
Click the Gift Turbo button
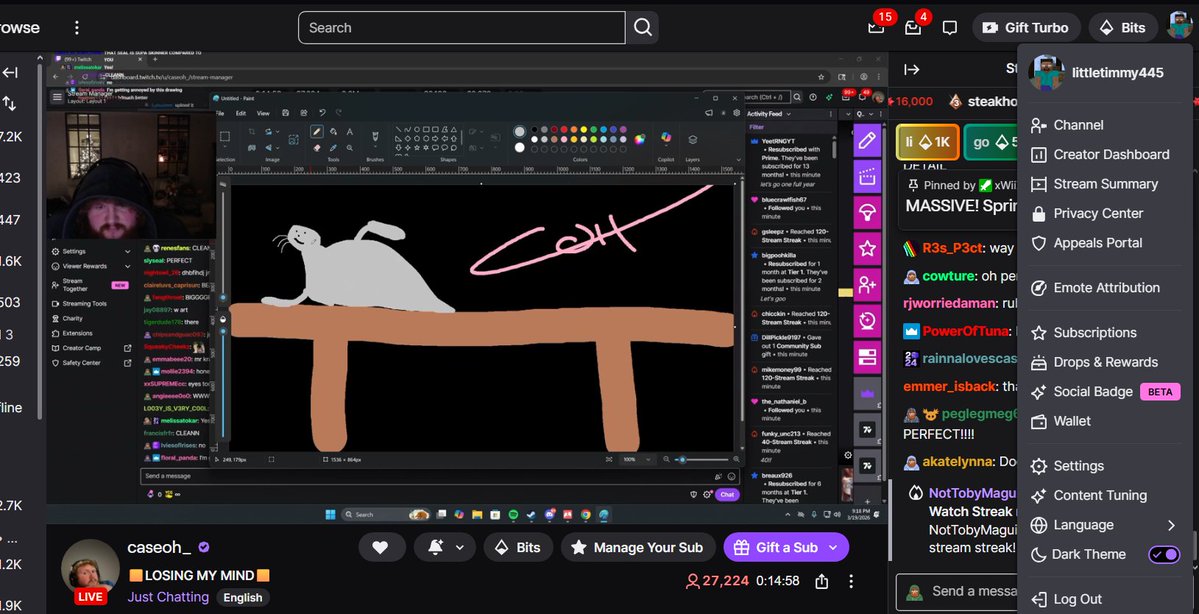pyautogui.click(x=1026, y=28)
